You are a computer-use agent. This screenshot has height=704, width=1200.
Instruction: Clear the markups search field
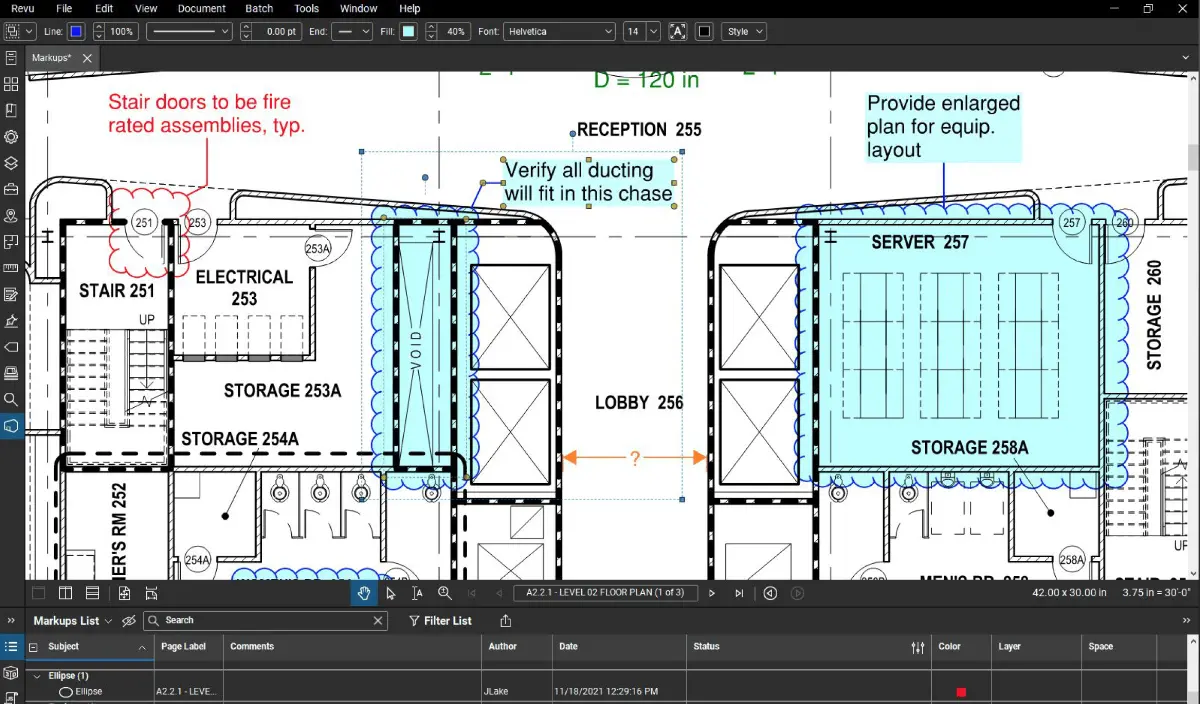pos(378,621)
